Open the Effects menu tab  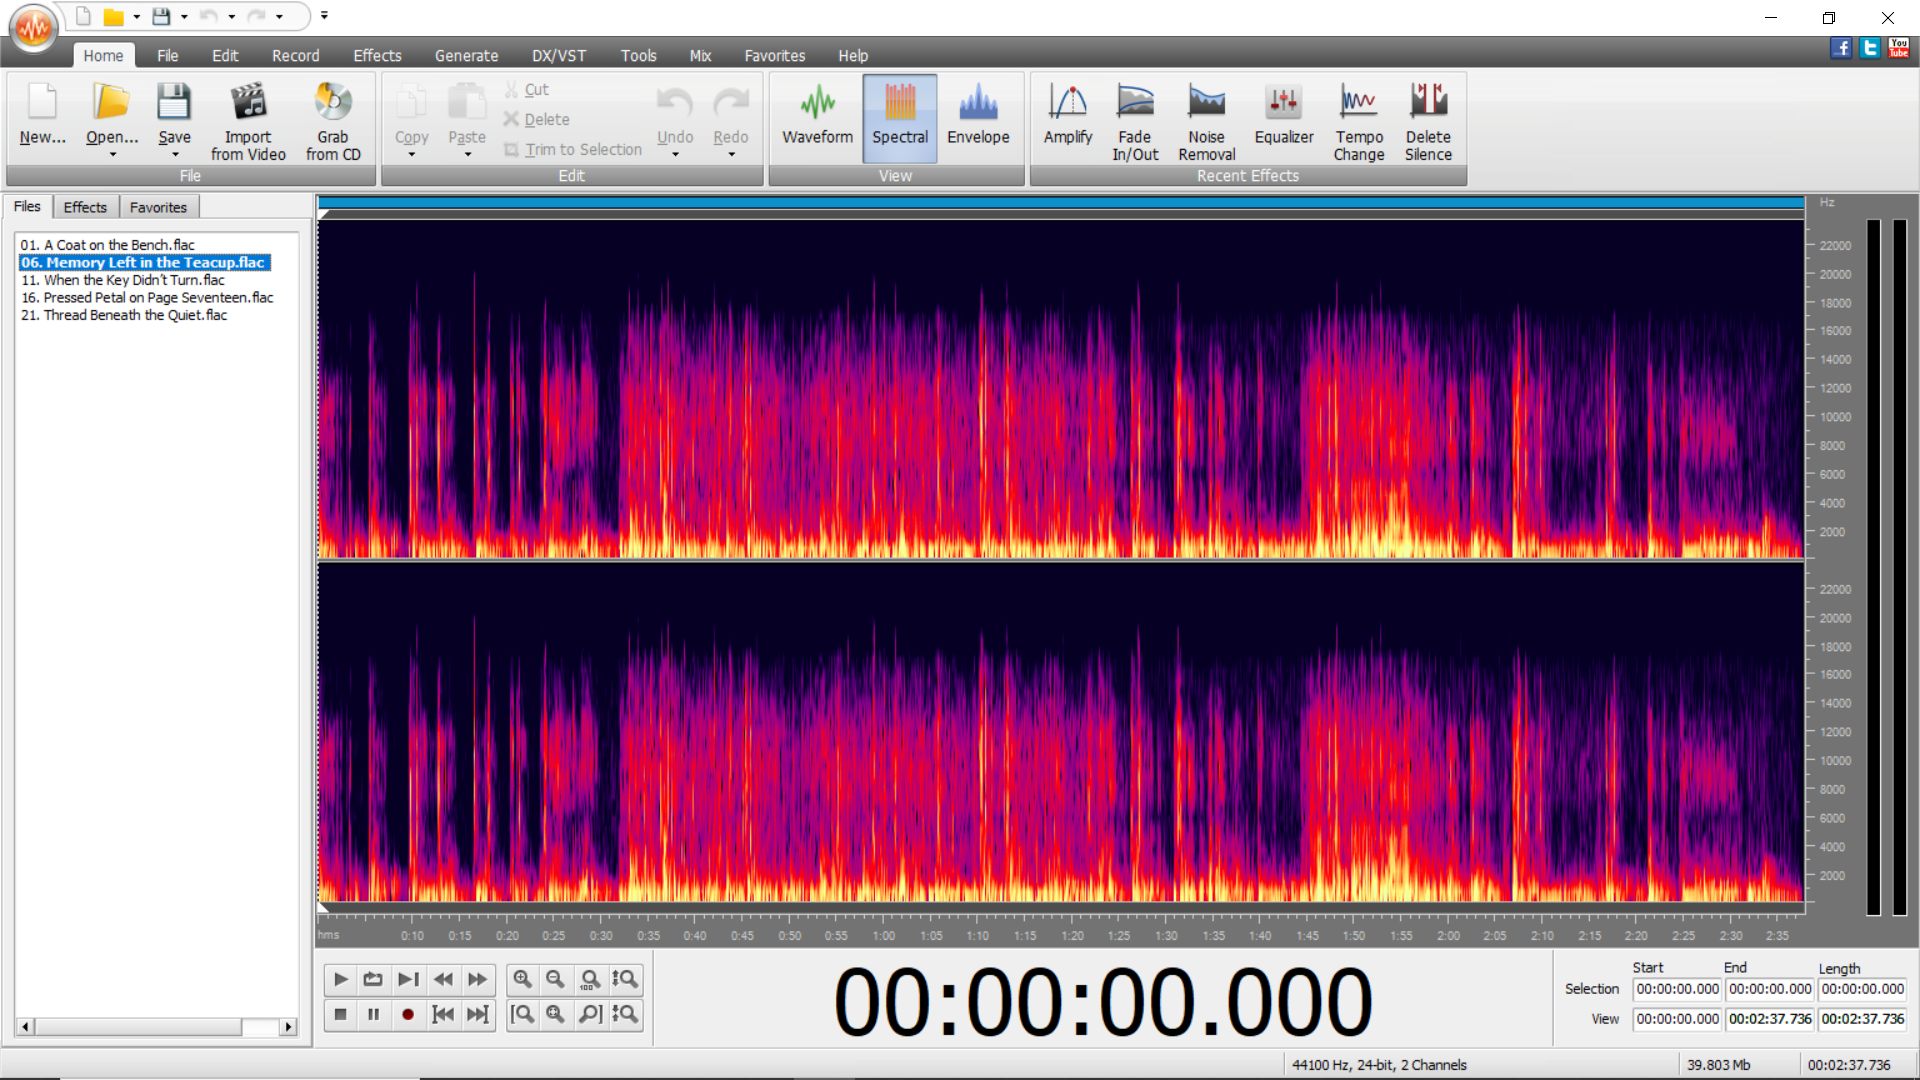coord(377,56)
